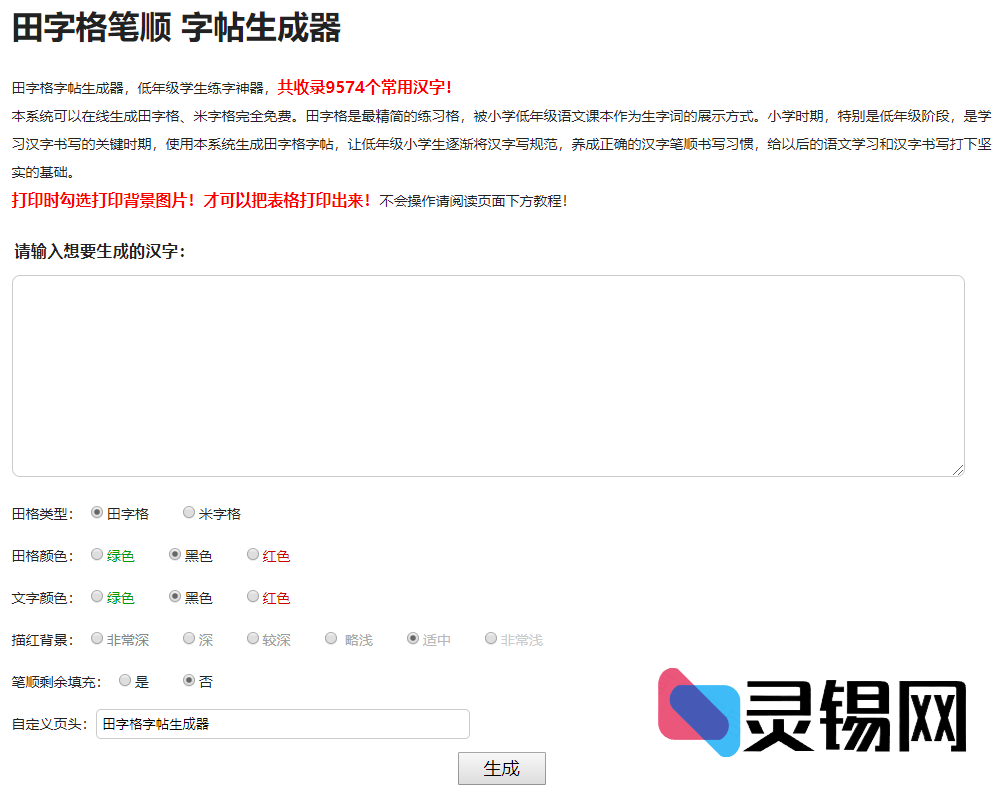Image resolution: width=1006 pixels, height=794 pixels.
Task: Click the textarea resize corner handle
Action: (959, 471)
